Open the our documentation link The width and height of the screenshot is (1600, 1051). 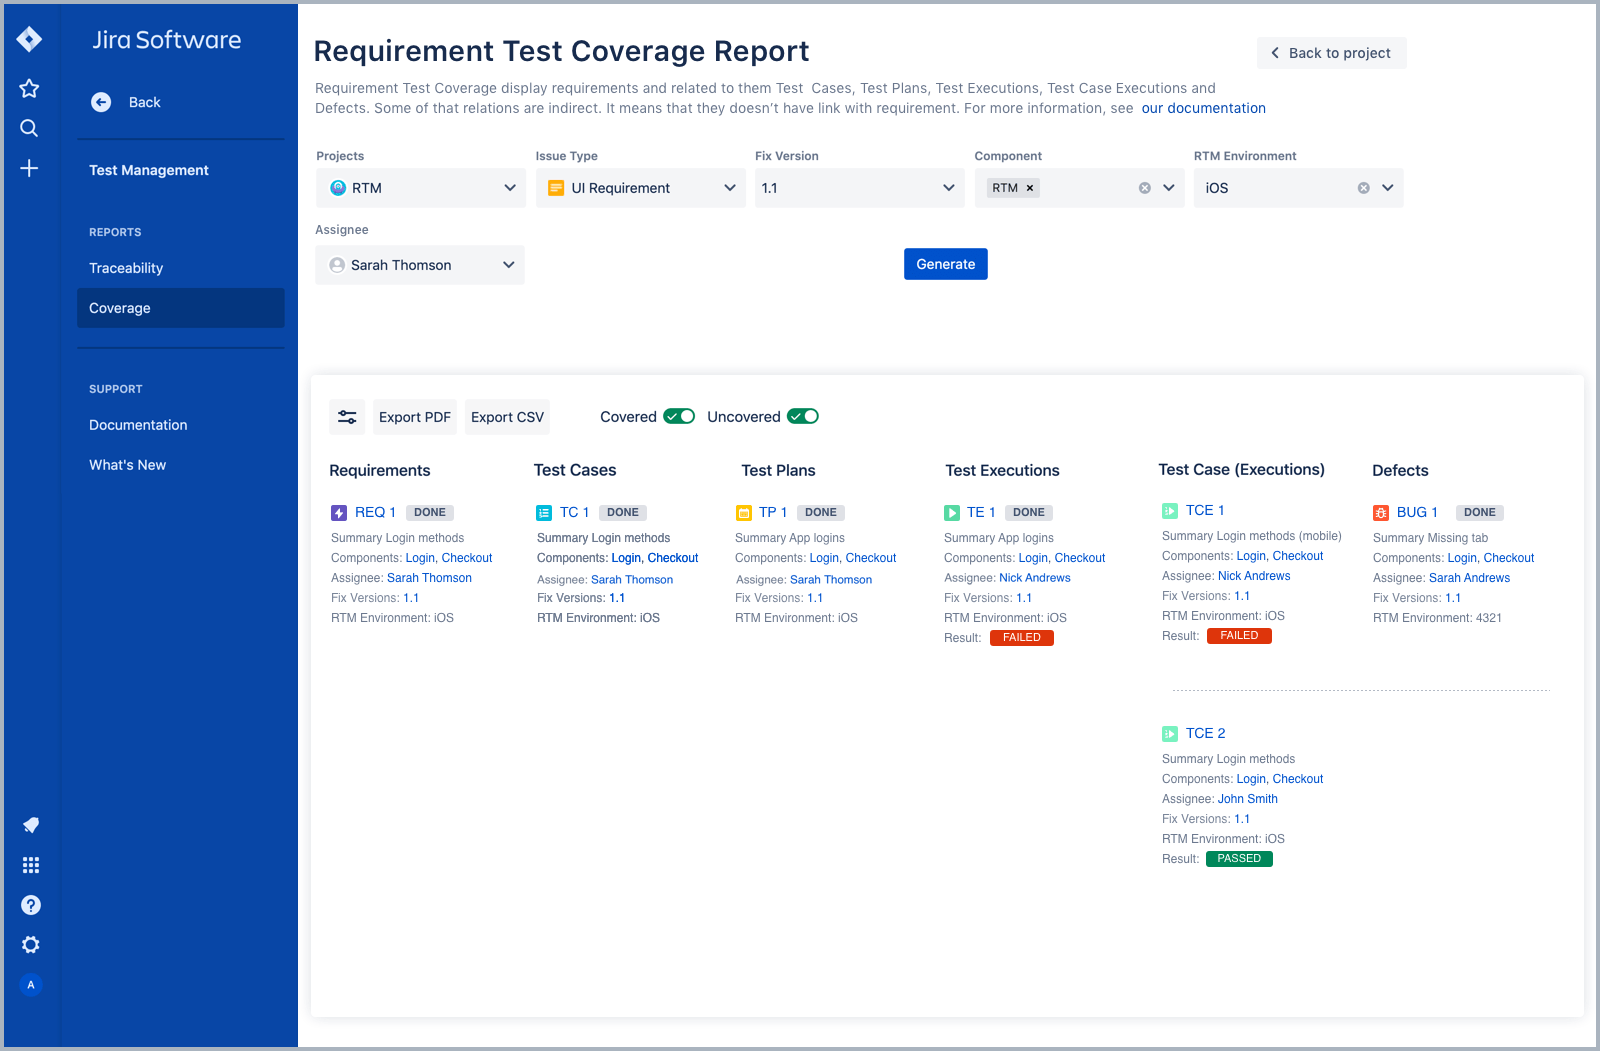click(x=1203, y=108)
